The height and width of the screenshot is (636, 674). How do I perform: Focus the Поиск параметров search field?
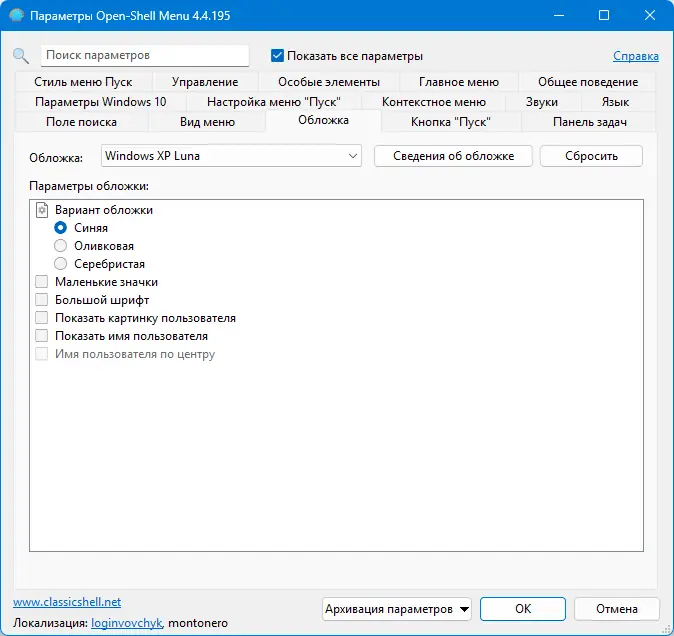point(145,55)
